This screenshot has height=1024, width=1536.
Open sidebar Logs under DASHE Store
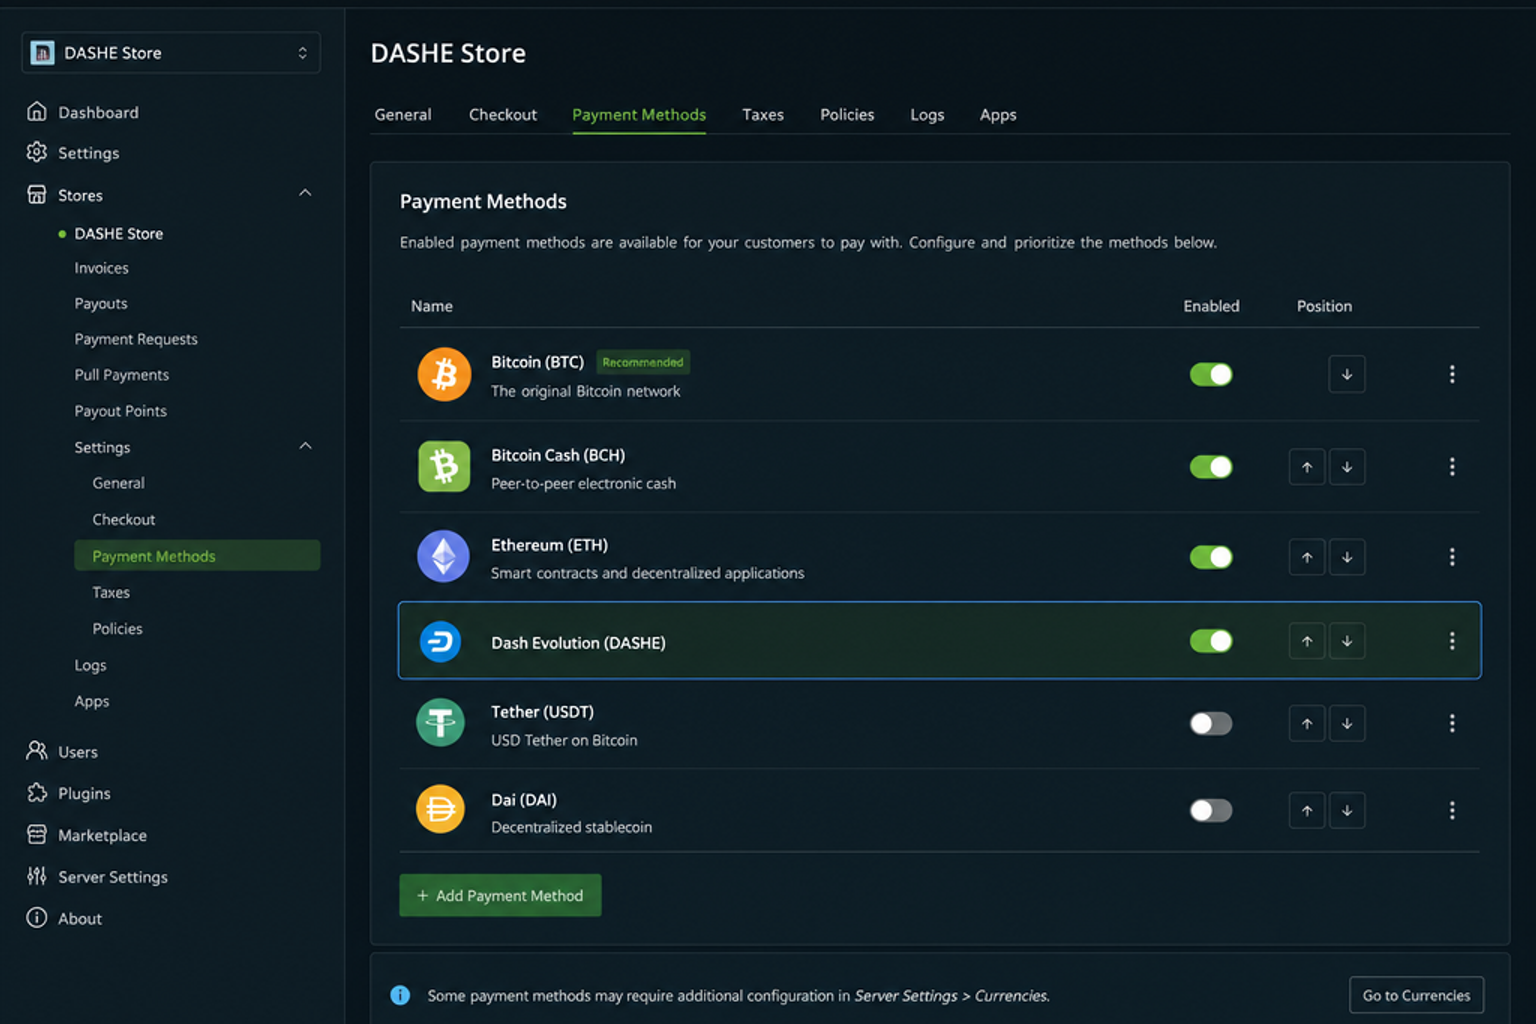(x=90, y=665)
